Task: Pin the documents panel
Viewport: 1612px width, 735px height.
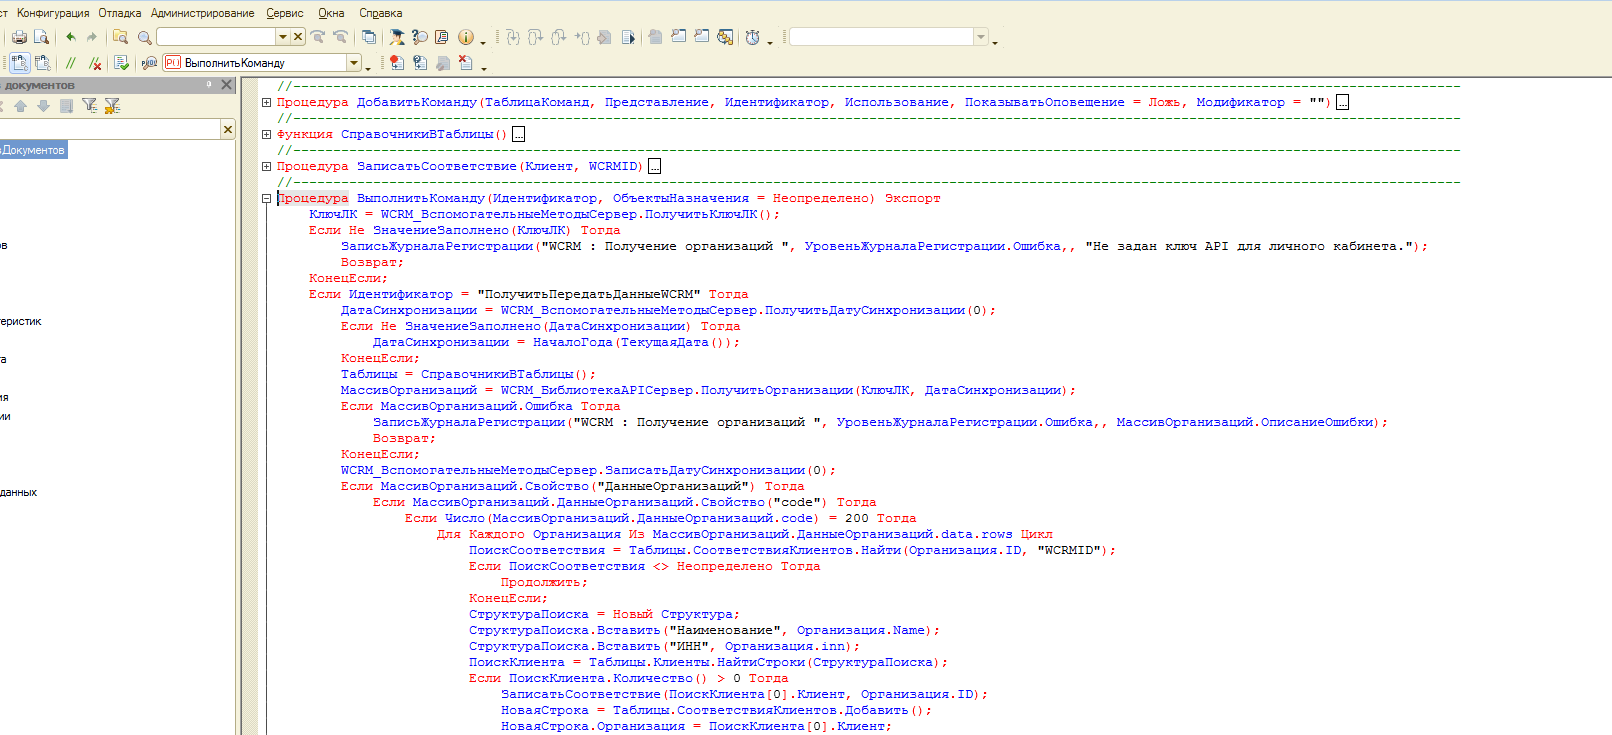Action: coord(209,85)
